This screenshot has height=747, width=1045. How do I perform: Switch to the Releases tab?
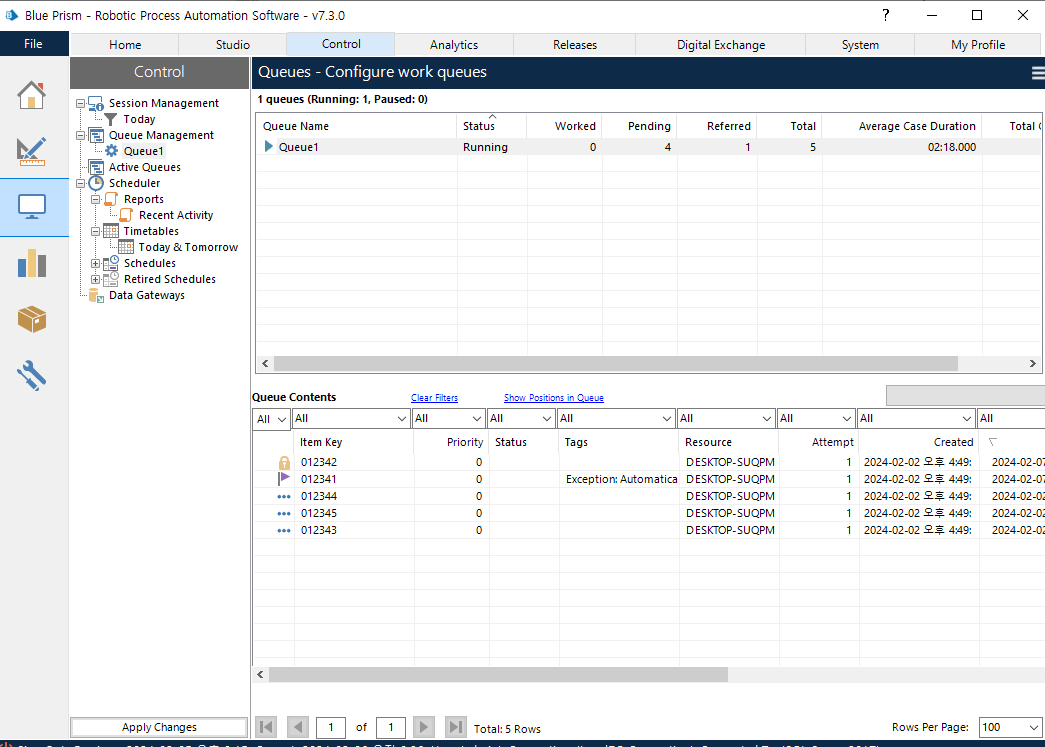[x=574, y=45]
